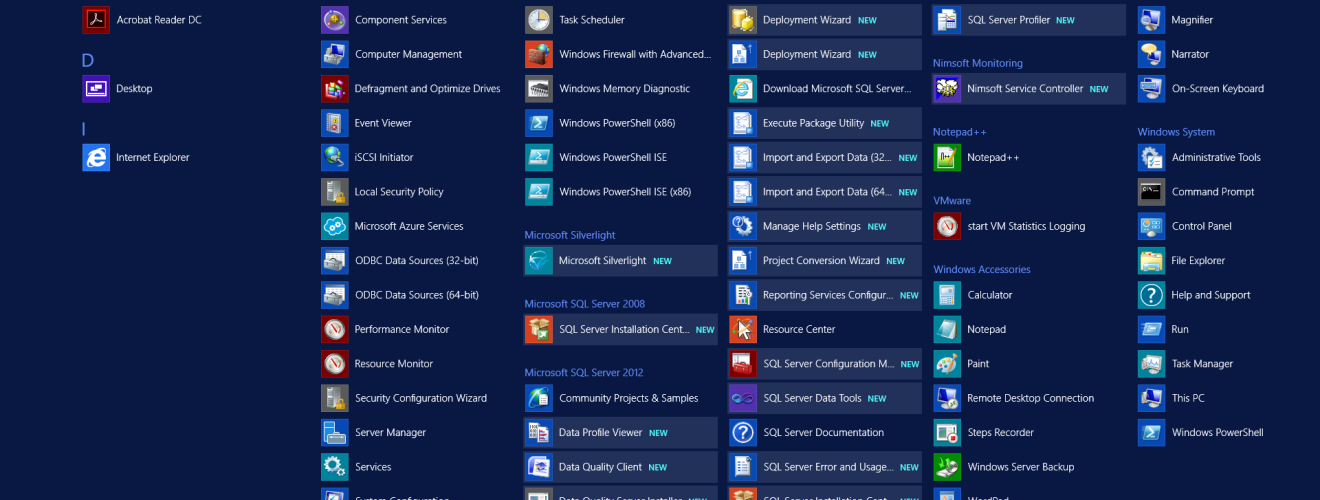
Task: Open Help and Support icon
Action: click(1152, 295)
